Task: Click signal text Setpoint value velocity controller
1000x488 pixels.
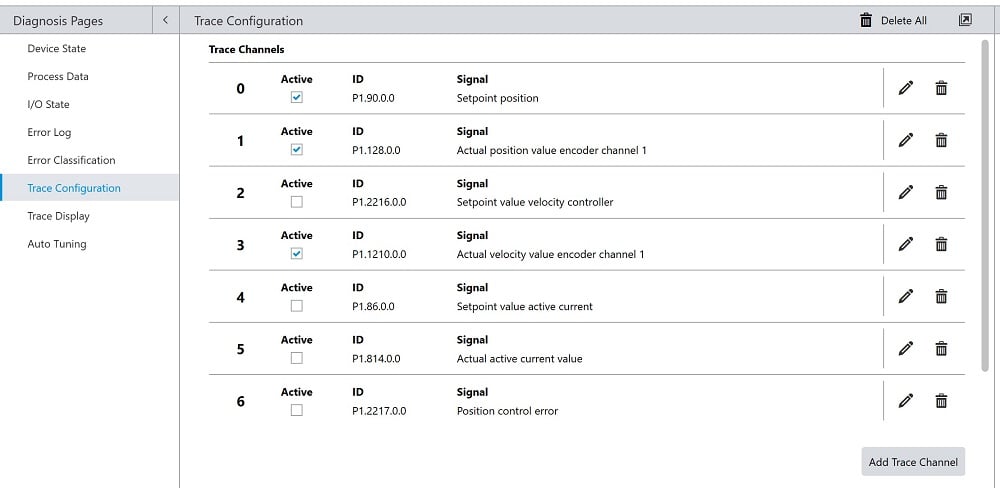Action: click(x=535, y=202)
